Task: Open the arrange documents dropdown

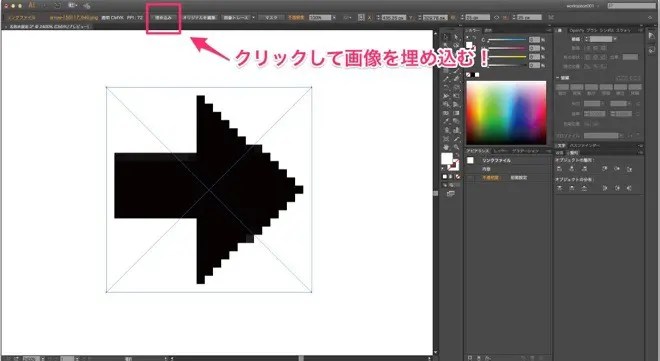Action: [73, 5]
